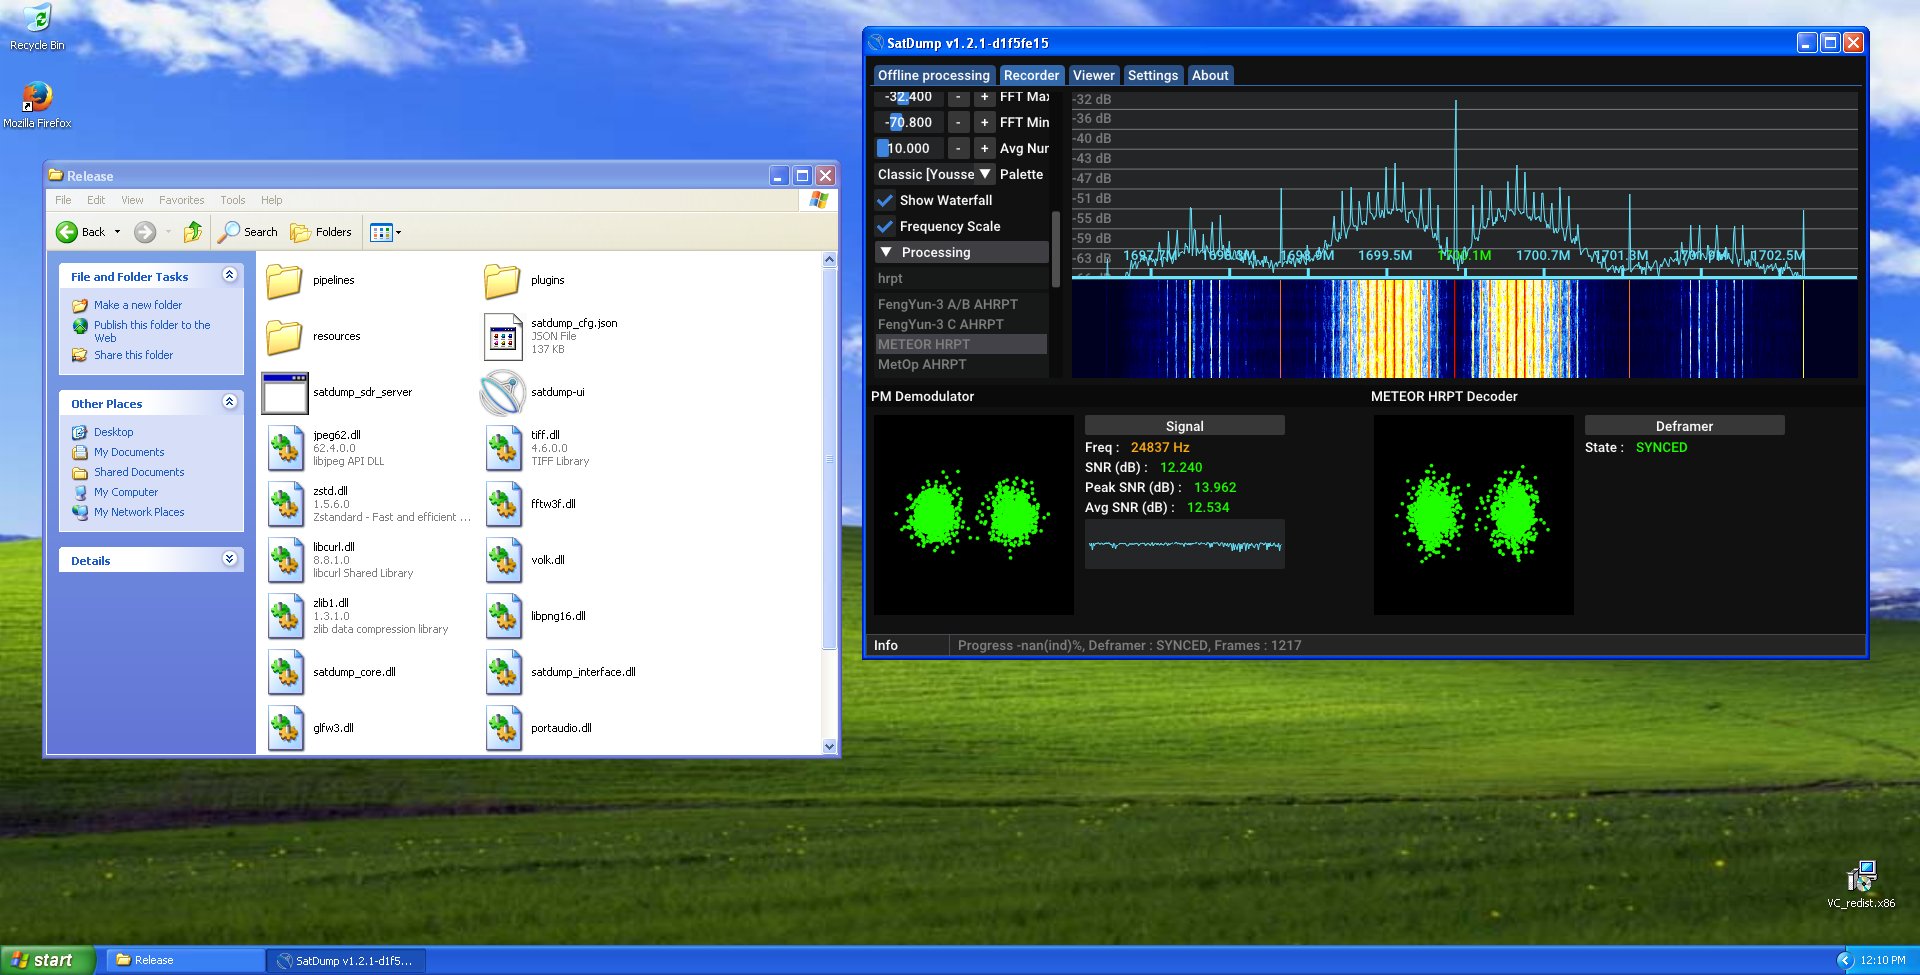Viewport: 1920px width, 975px height.
Task: Launch Mozilla Firefox desktop shortcut
Action: tap(37, 105)
